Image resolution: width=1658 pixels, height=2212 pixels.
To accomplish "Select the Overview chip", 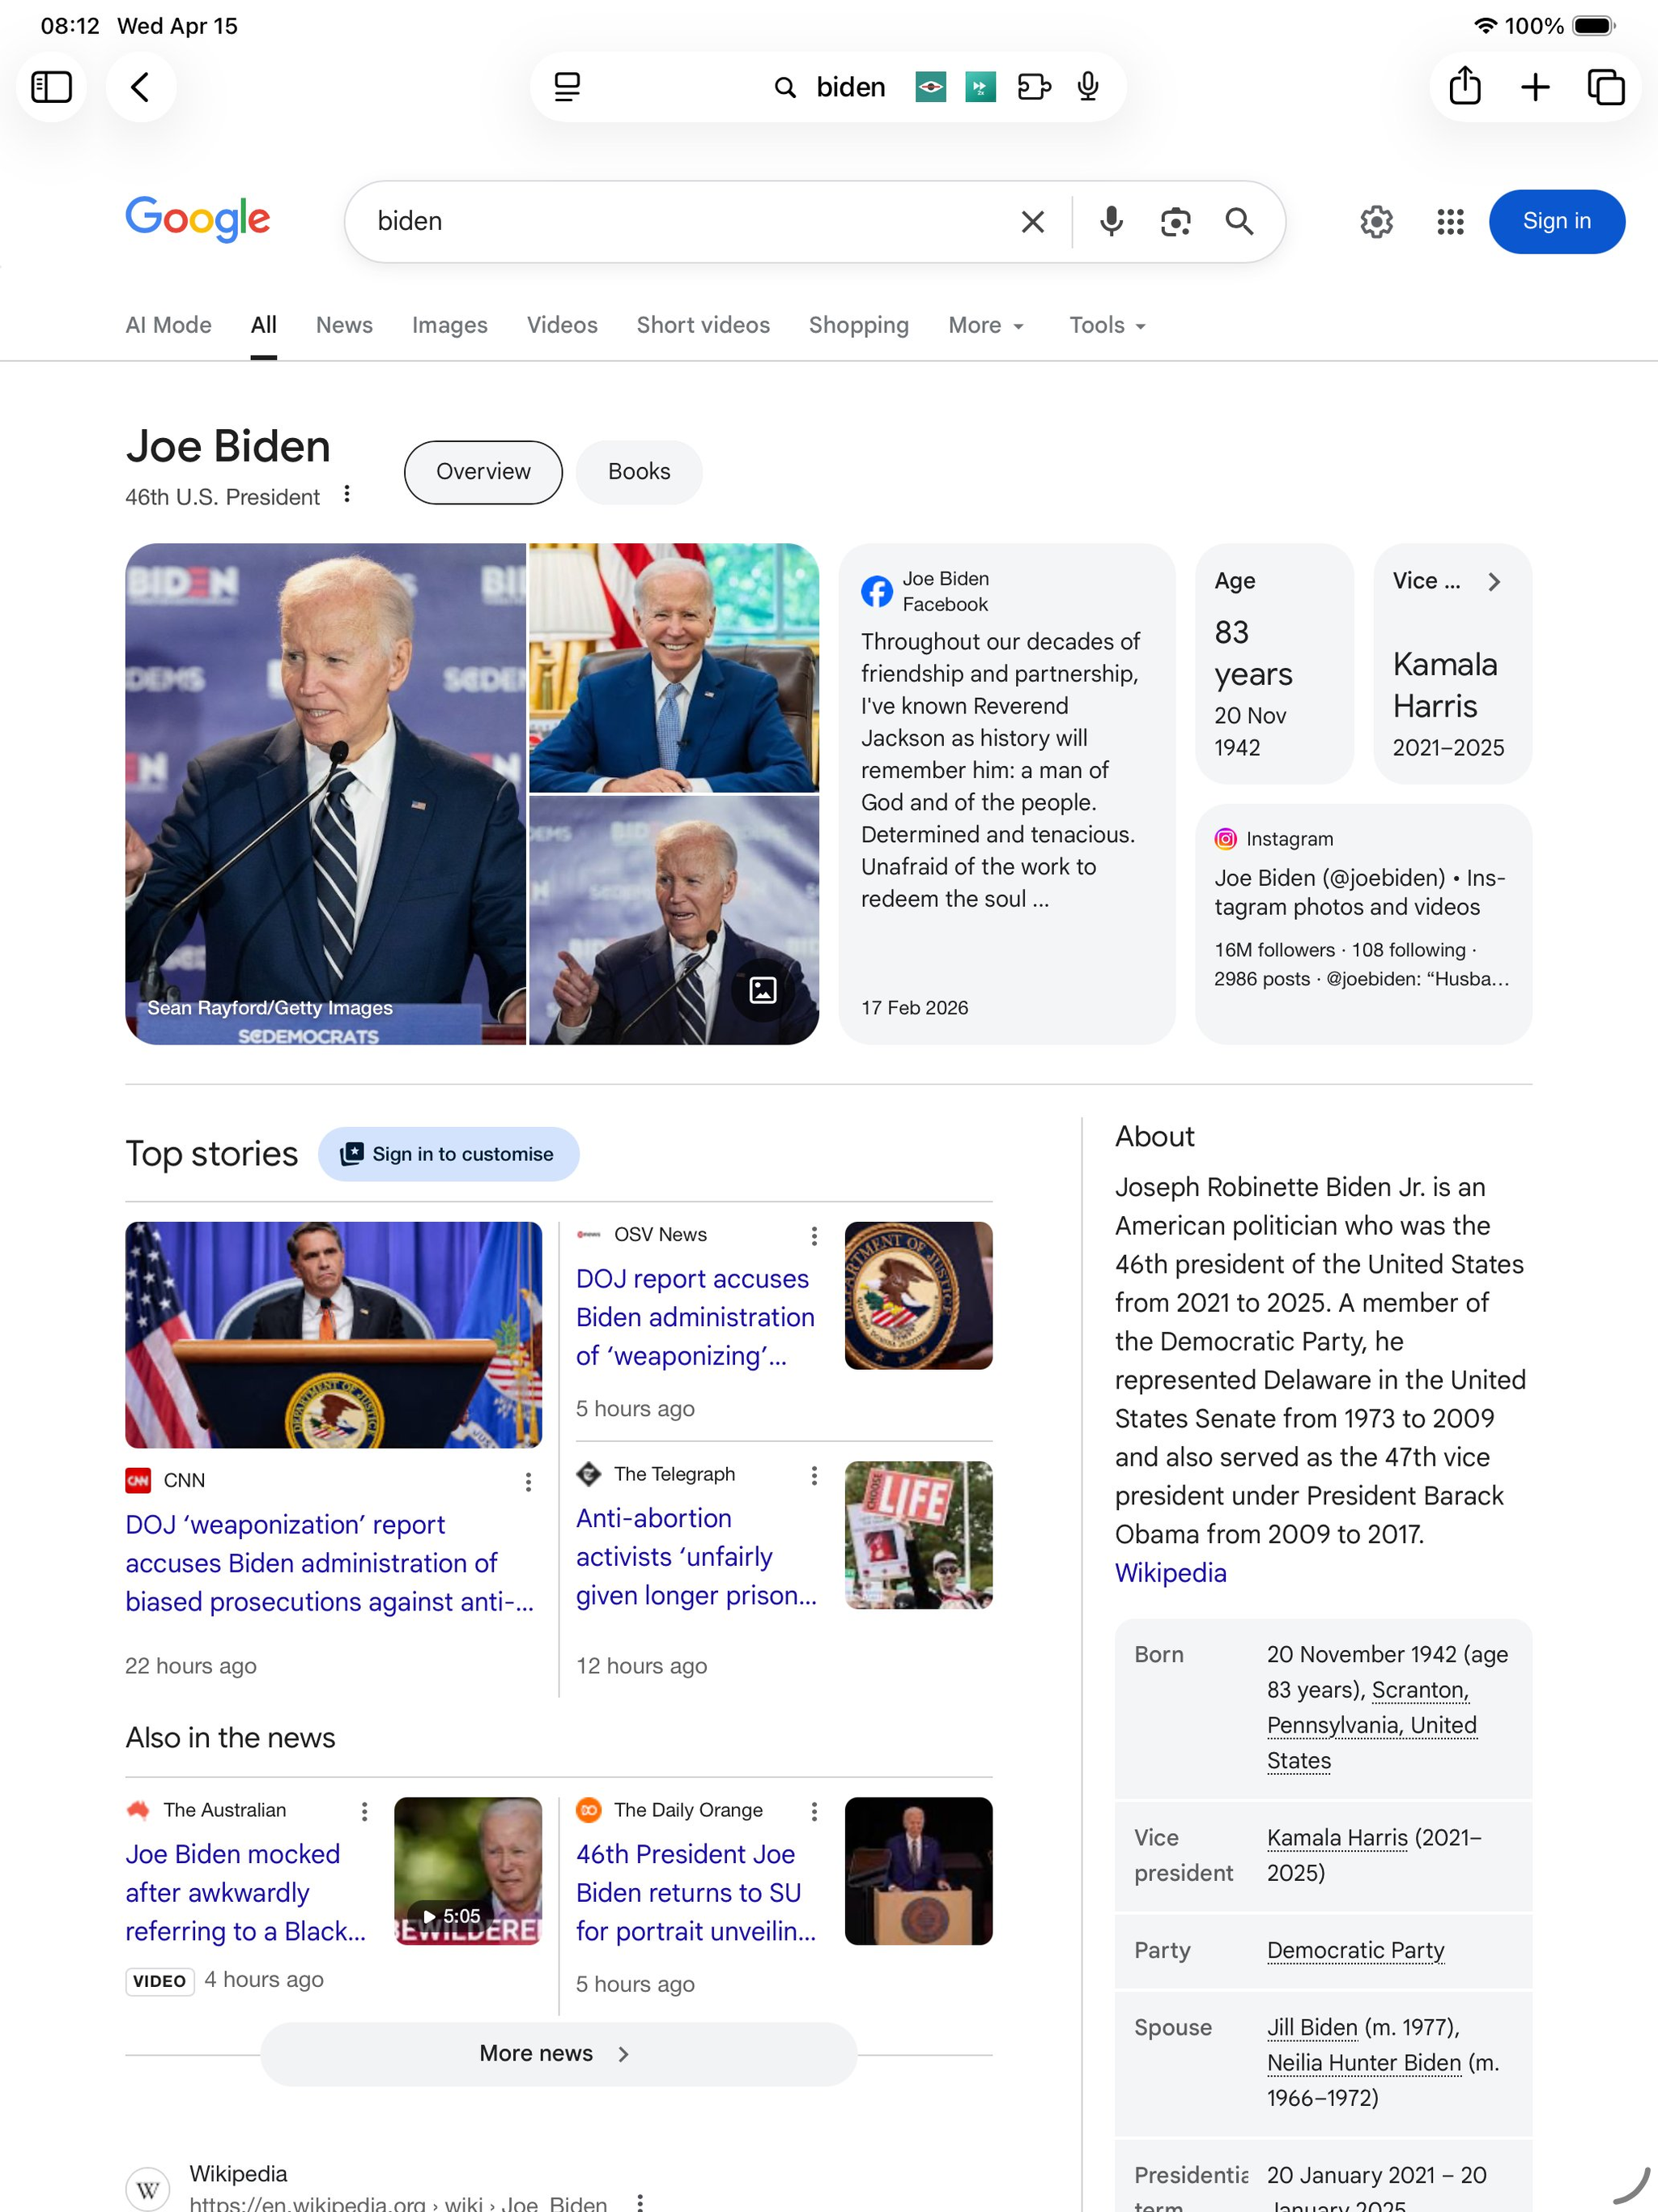I will [x=483, y=472].
